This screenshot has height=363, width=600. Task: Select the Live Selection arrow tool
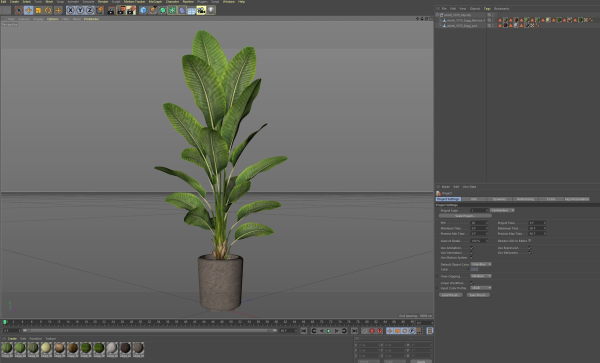point(18,10)
